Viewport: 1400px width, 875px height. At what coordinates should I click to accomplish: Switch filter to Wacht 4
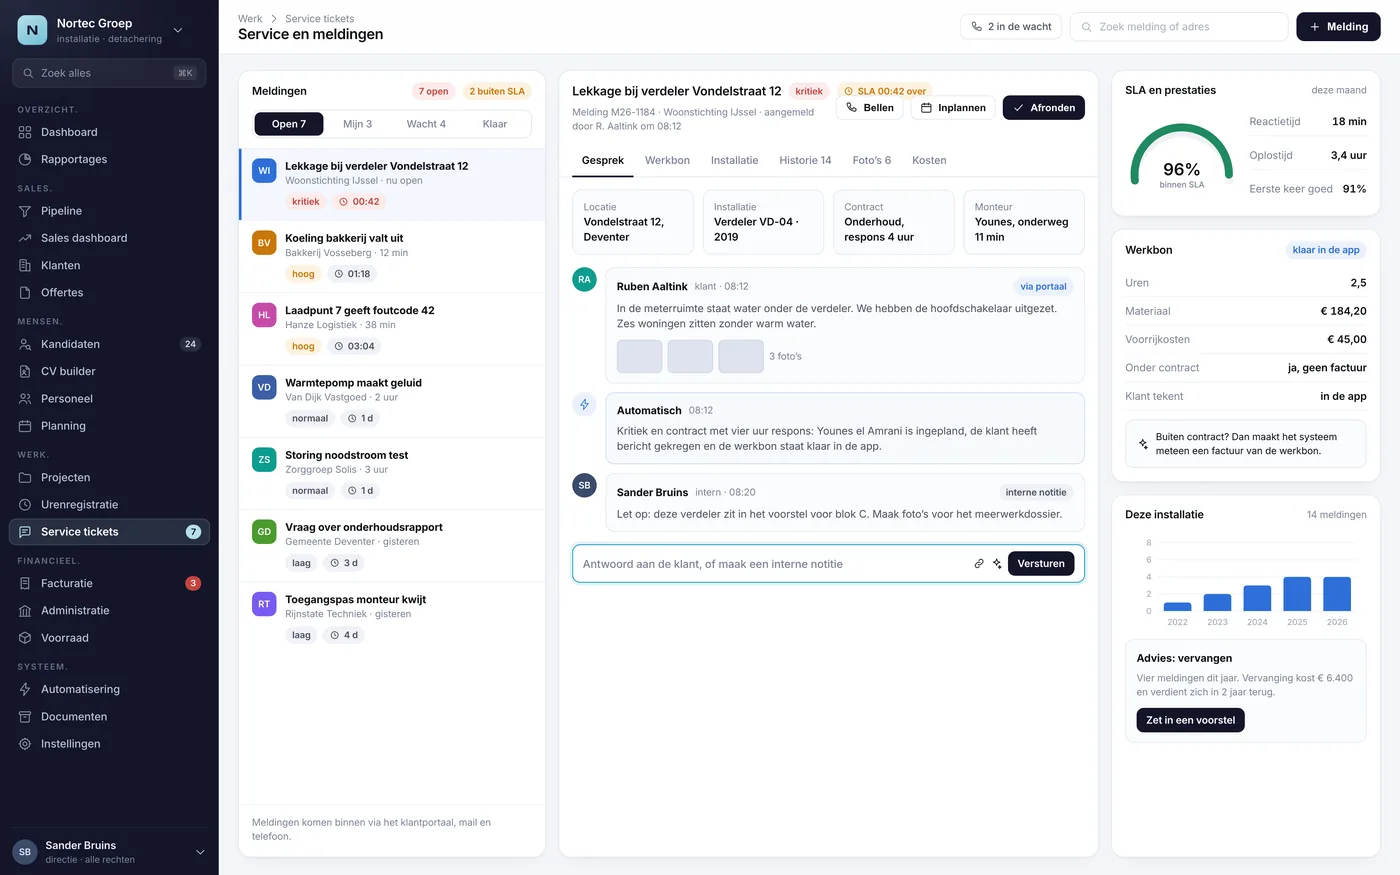point(426,124)
